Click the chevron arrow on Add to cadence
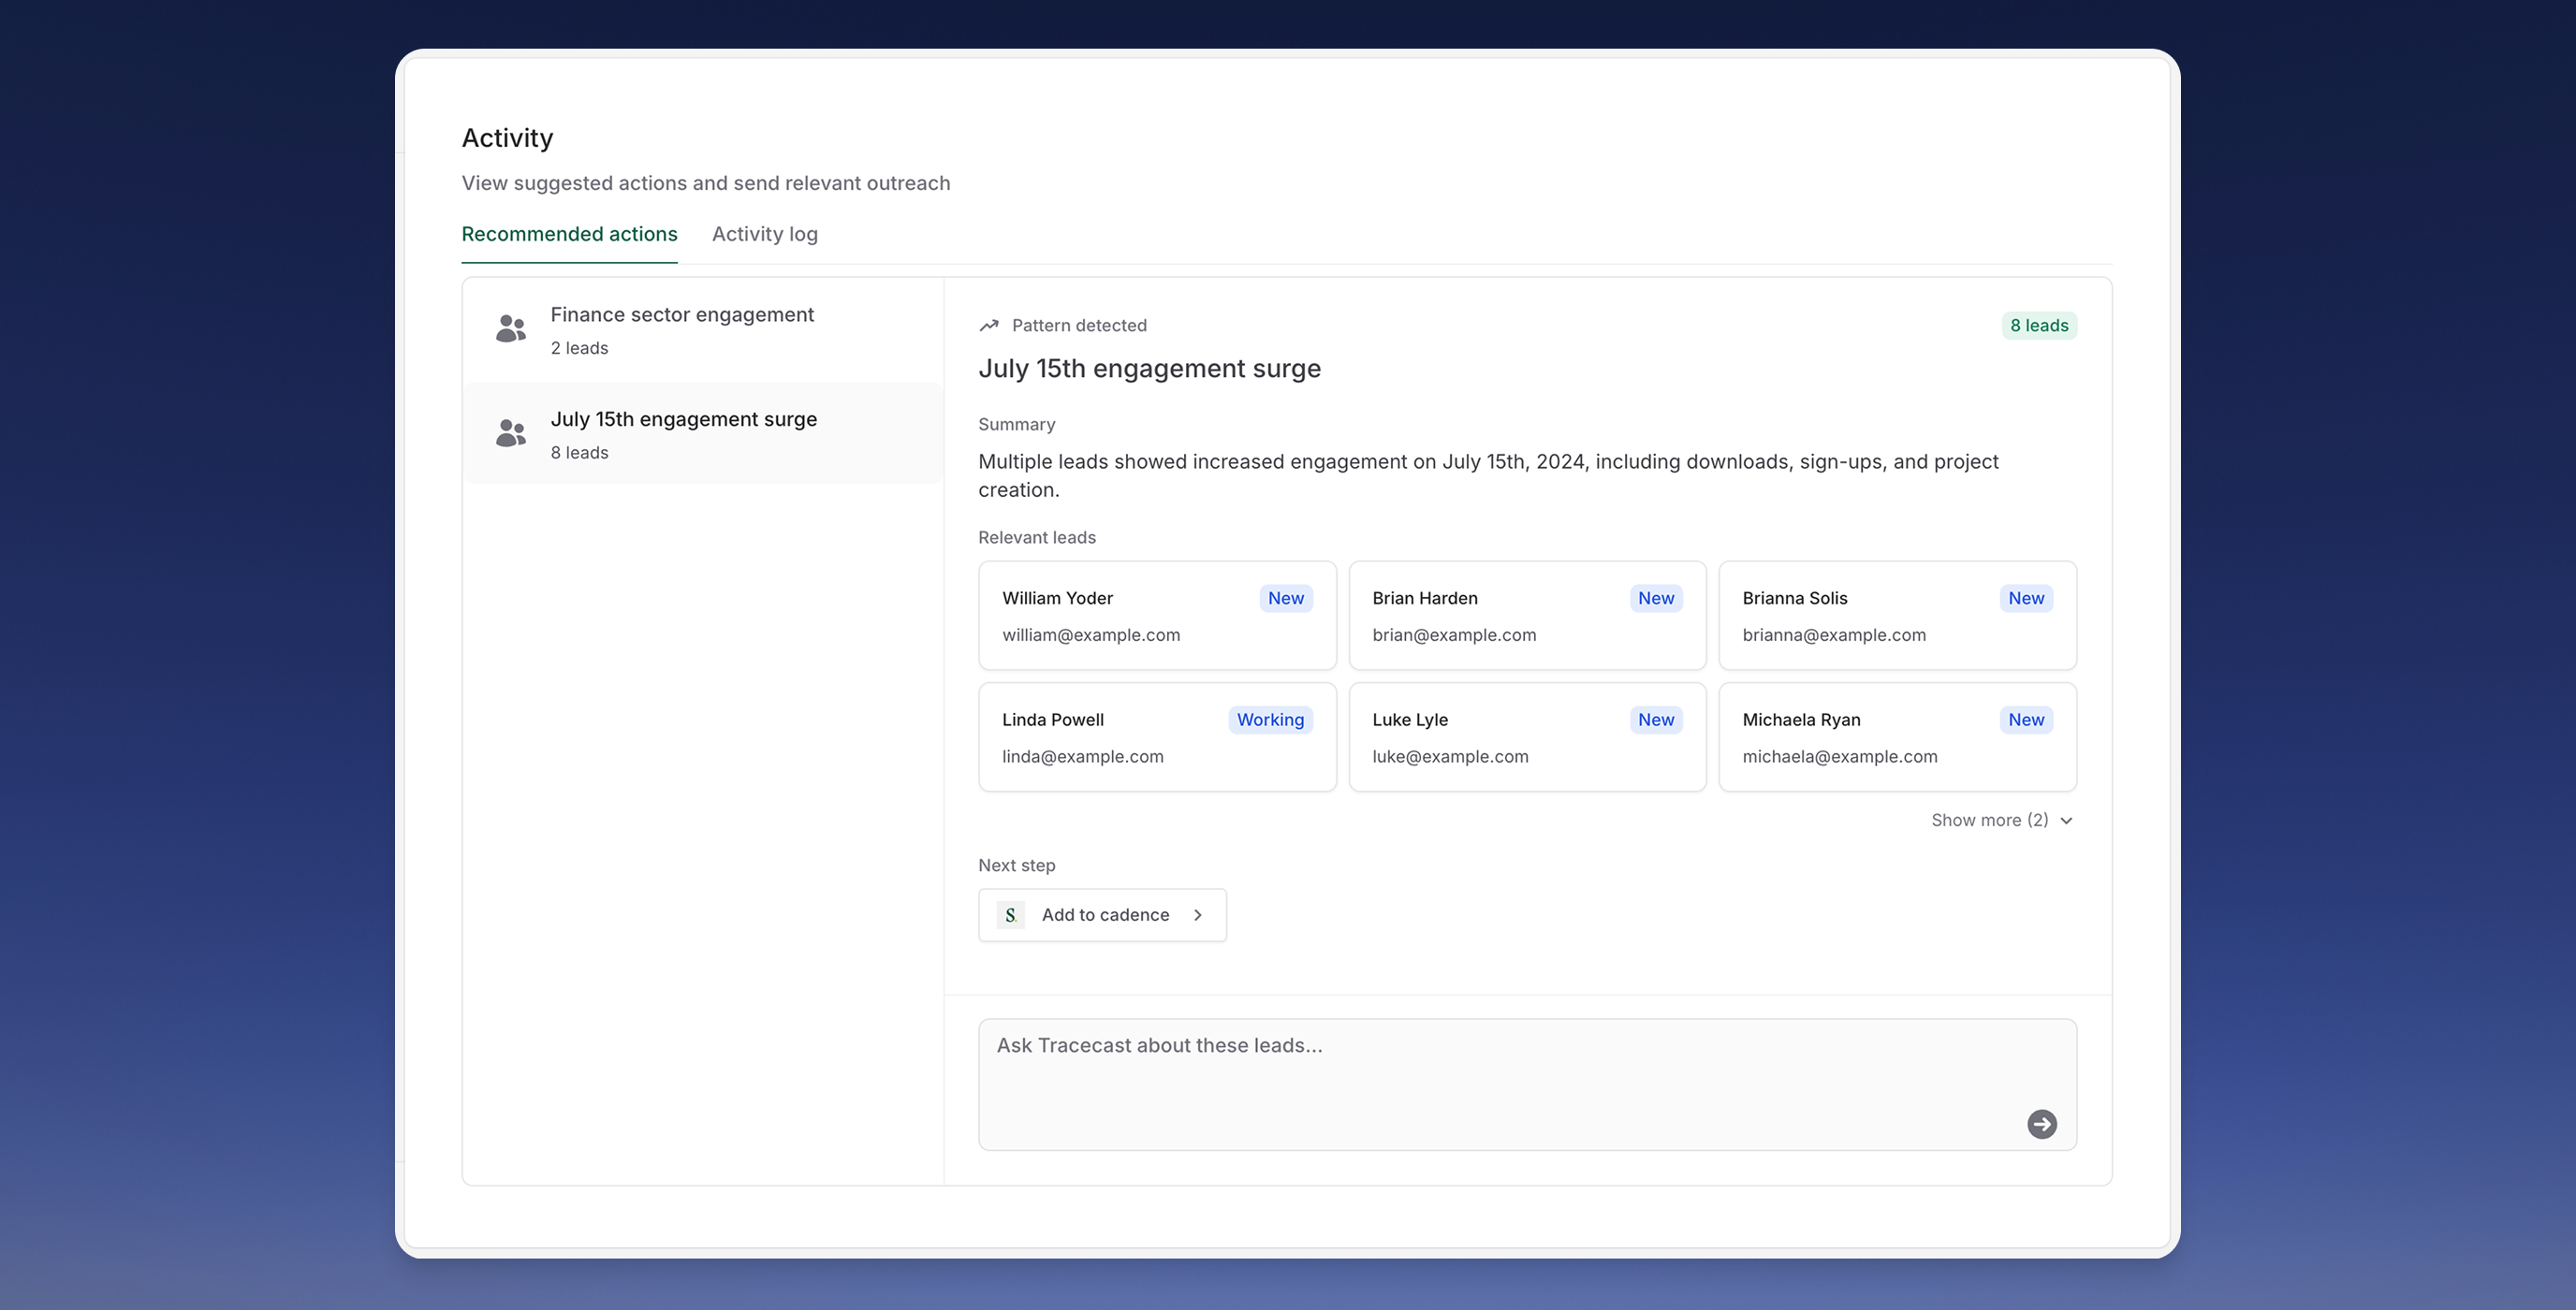The width and height of the screenshot is (2576, 1310). [x=1198, y=915]
